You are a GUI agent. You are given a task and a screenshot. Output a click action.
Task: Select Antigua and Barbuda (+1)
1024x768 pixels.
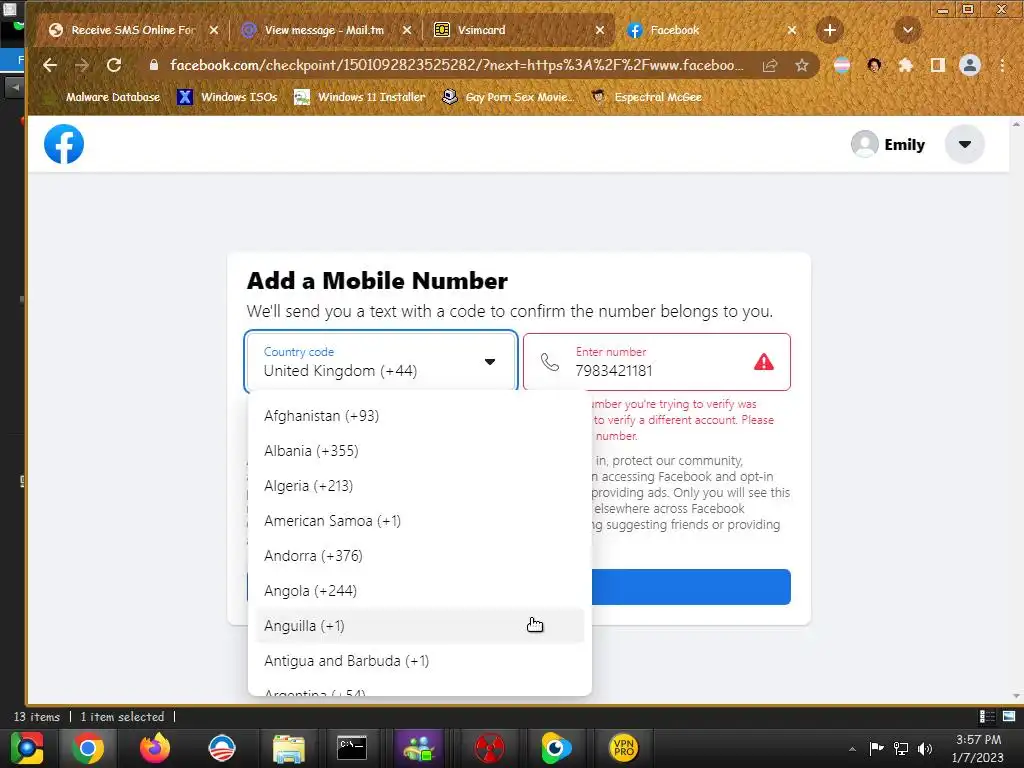tap(419, 661)
